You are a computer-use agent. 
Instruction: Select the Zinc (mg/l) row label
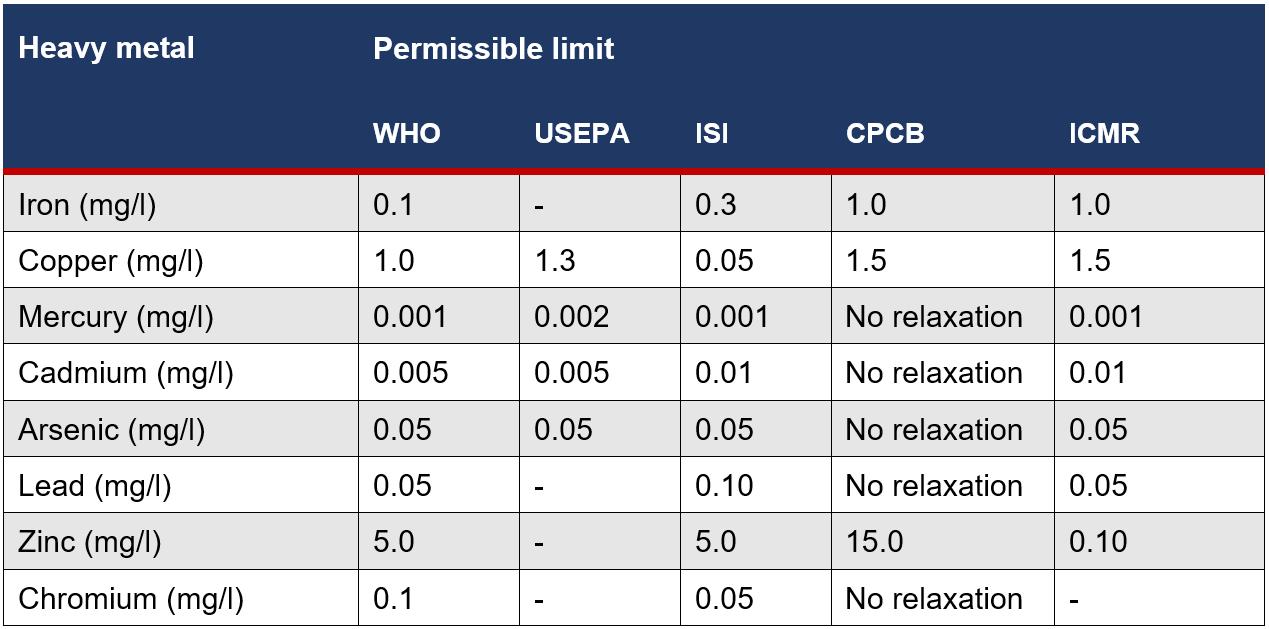click(89, 542)
